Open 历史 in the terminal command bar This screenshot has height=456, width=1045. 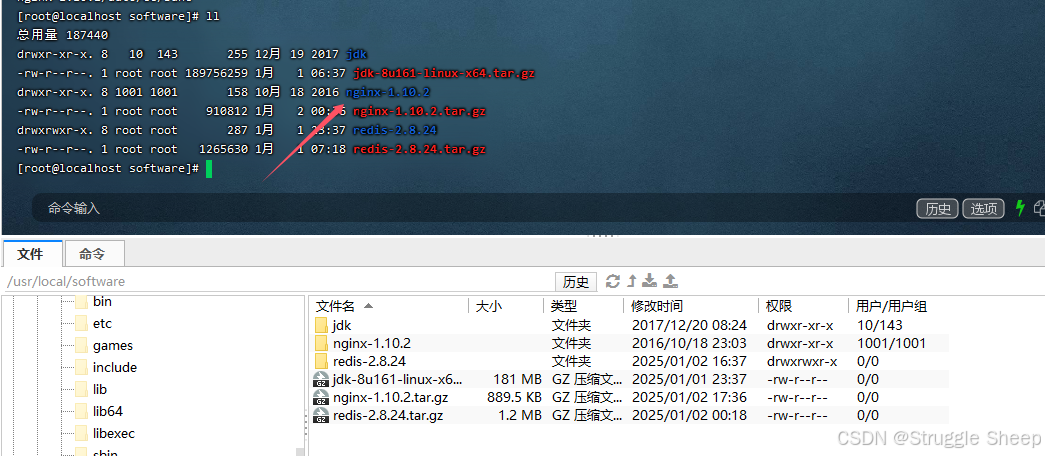938,209
